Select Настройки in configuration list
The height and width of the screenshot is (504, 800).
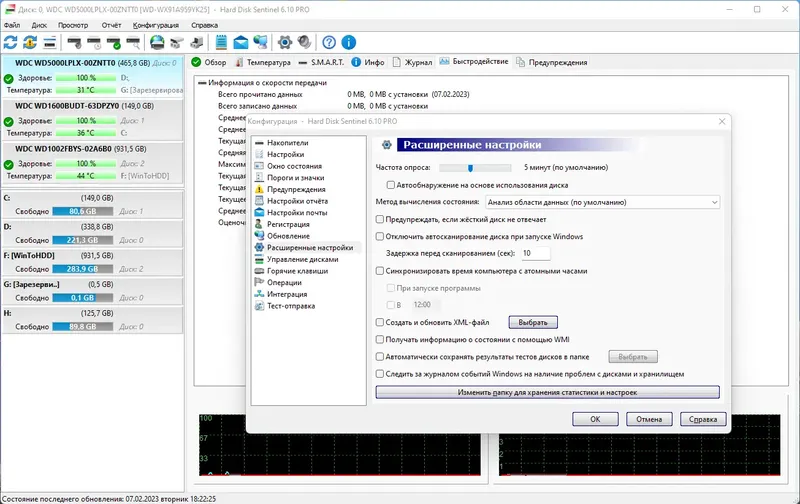(x=286, y=154)
